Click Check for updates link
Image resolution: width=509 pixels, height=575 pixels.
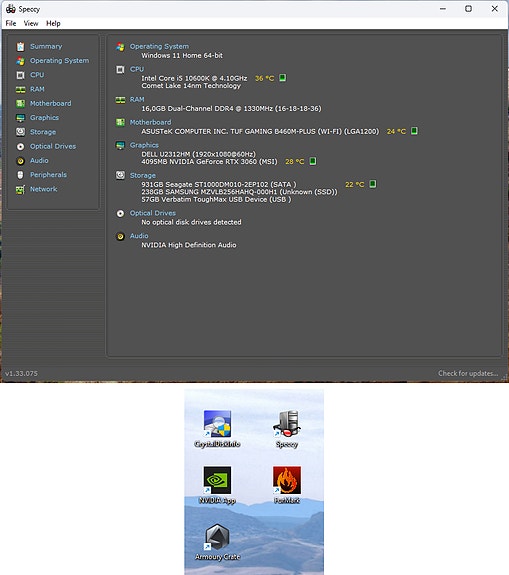click(468, 373)
